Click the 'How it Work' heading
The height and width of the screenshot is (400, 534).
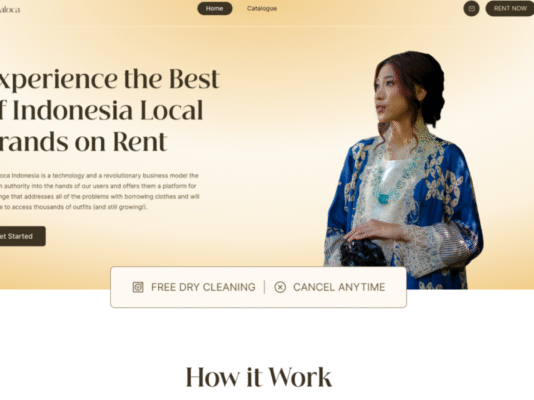coord(258,377)
